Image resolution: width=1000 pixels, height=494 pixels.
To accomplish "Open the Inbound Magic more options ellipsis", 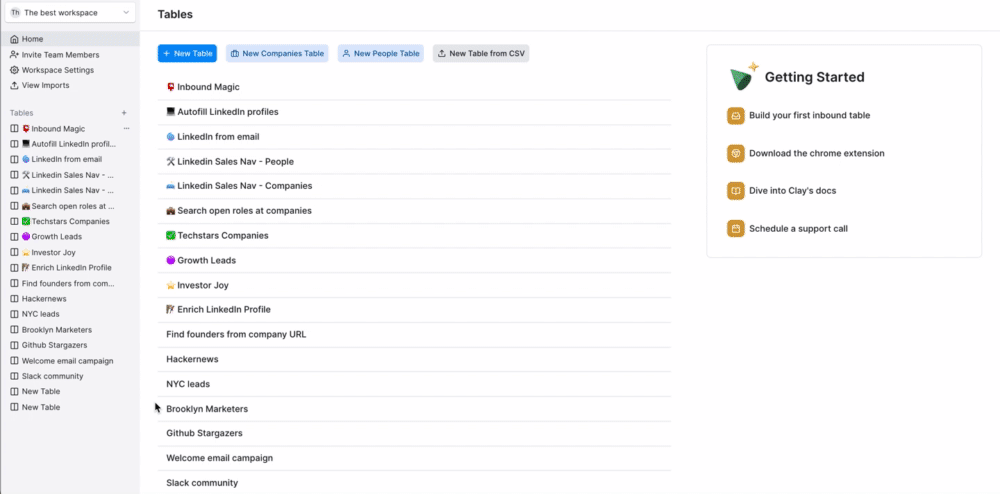I will point(126,129).
